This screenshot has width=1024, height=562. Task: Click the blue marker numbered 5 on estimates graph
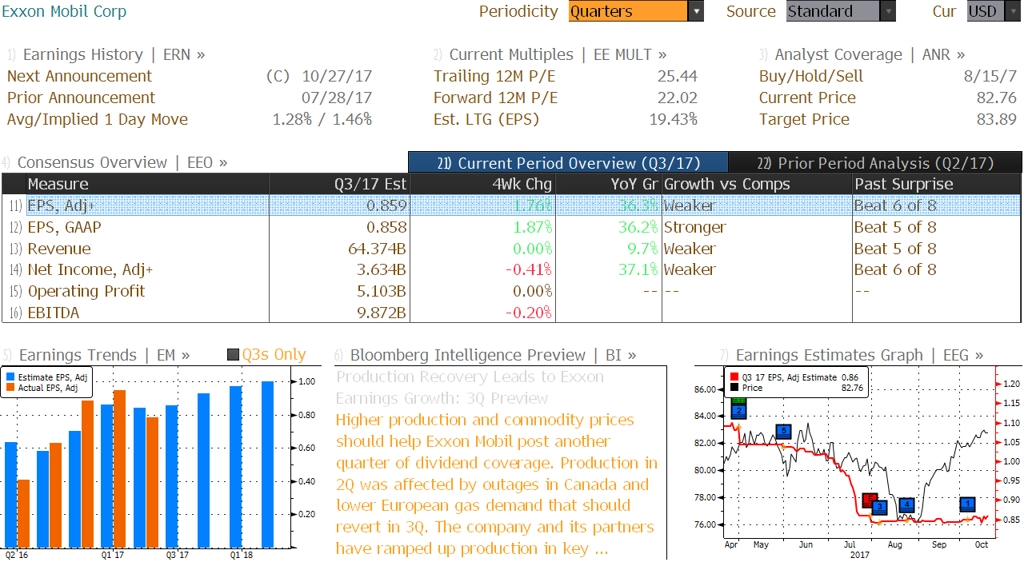click(x=784, y=431)
